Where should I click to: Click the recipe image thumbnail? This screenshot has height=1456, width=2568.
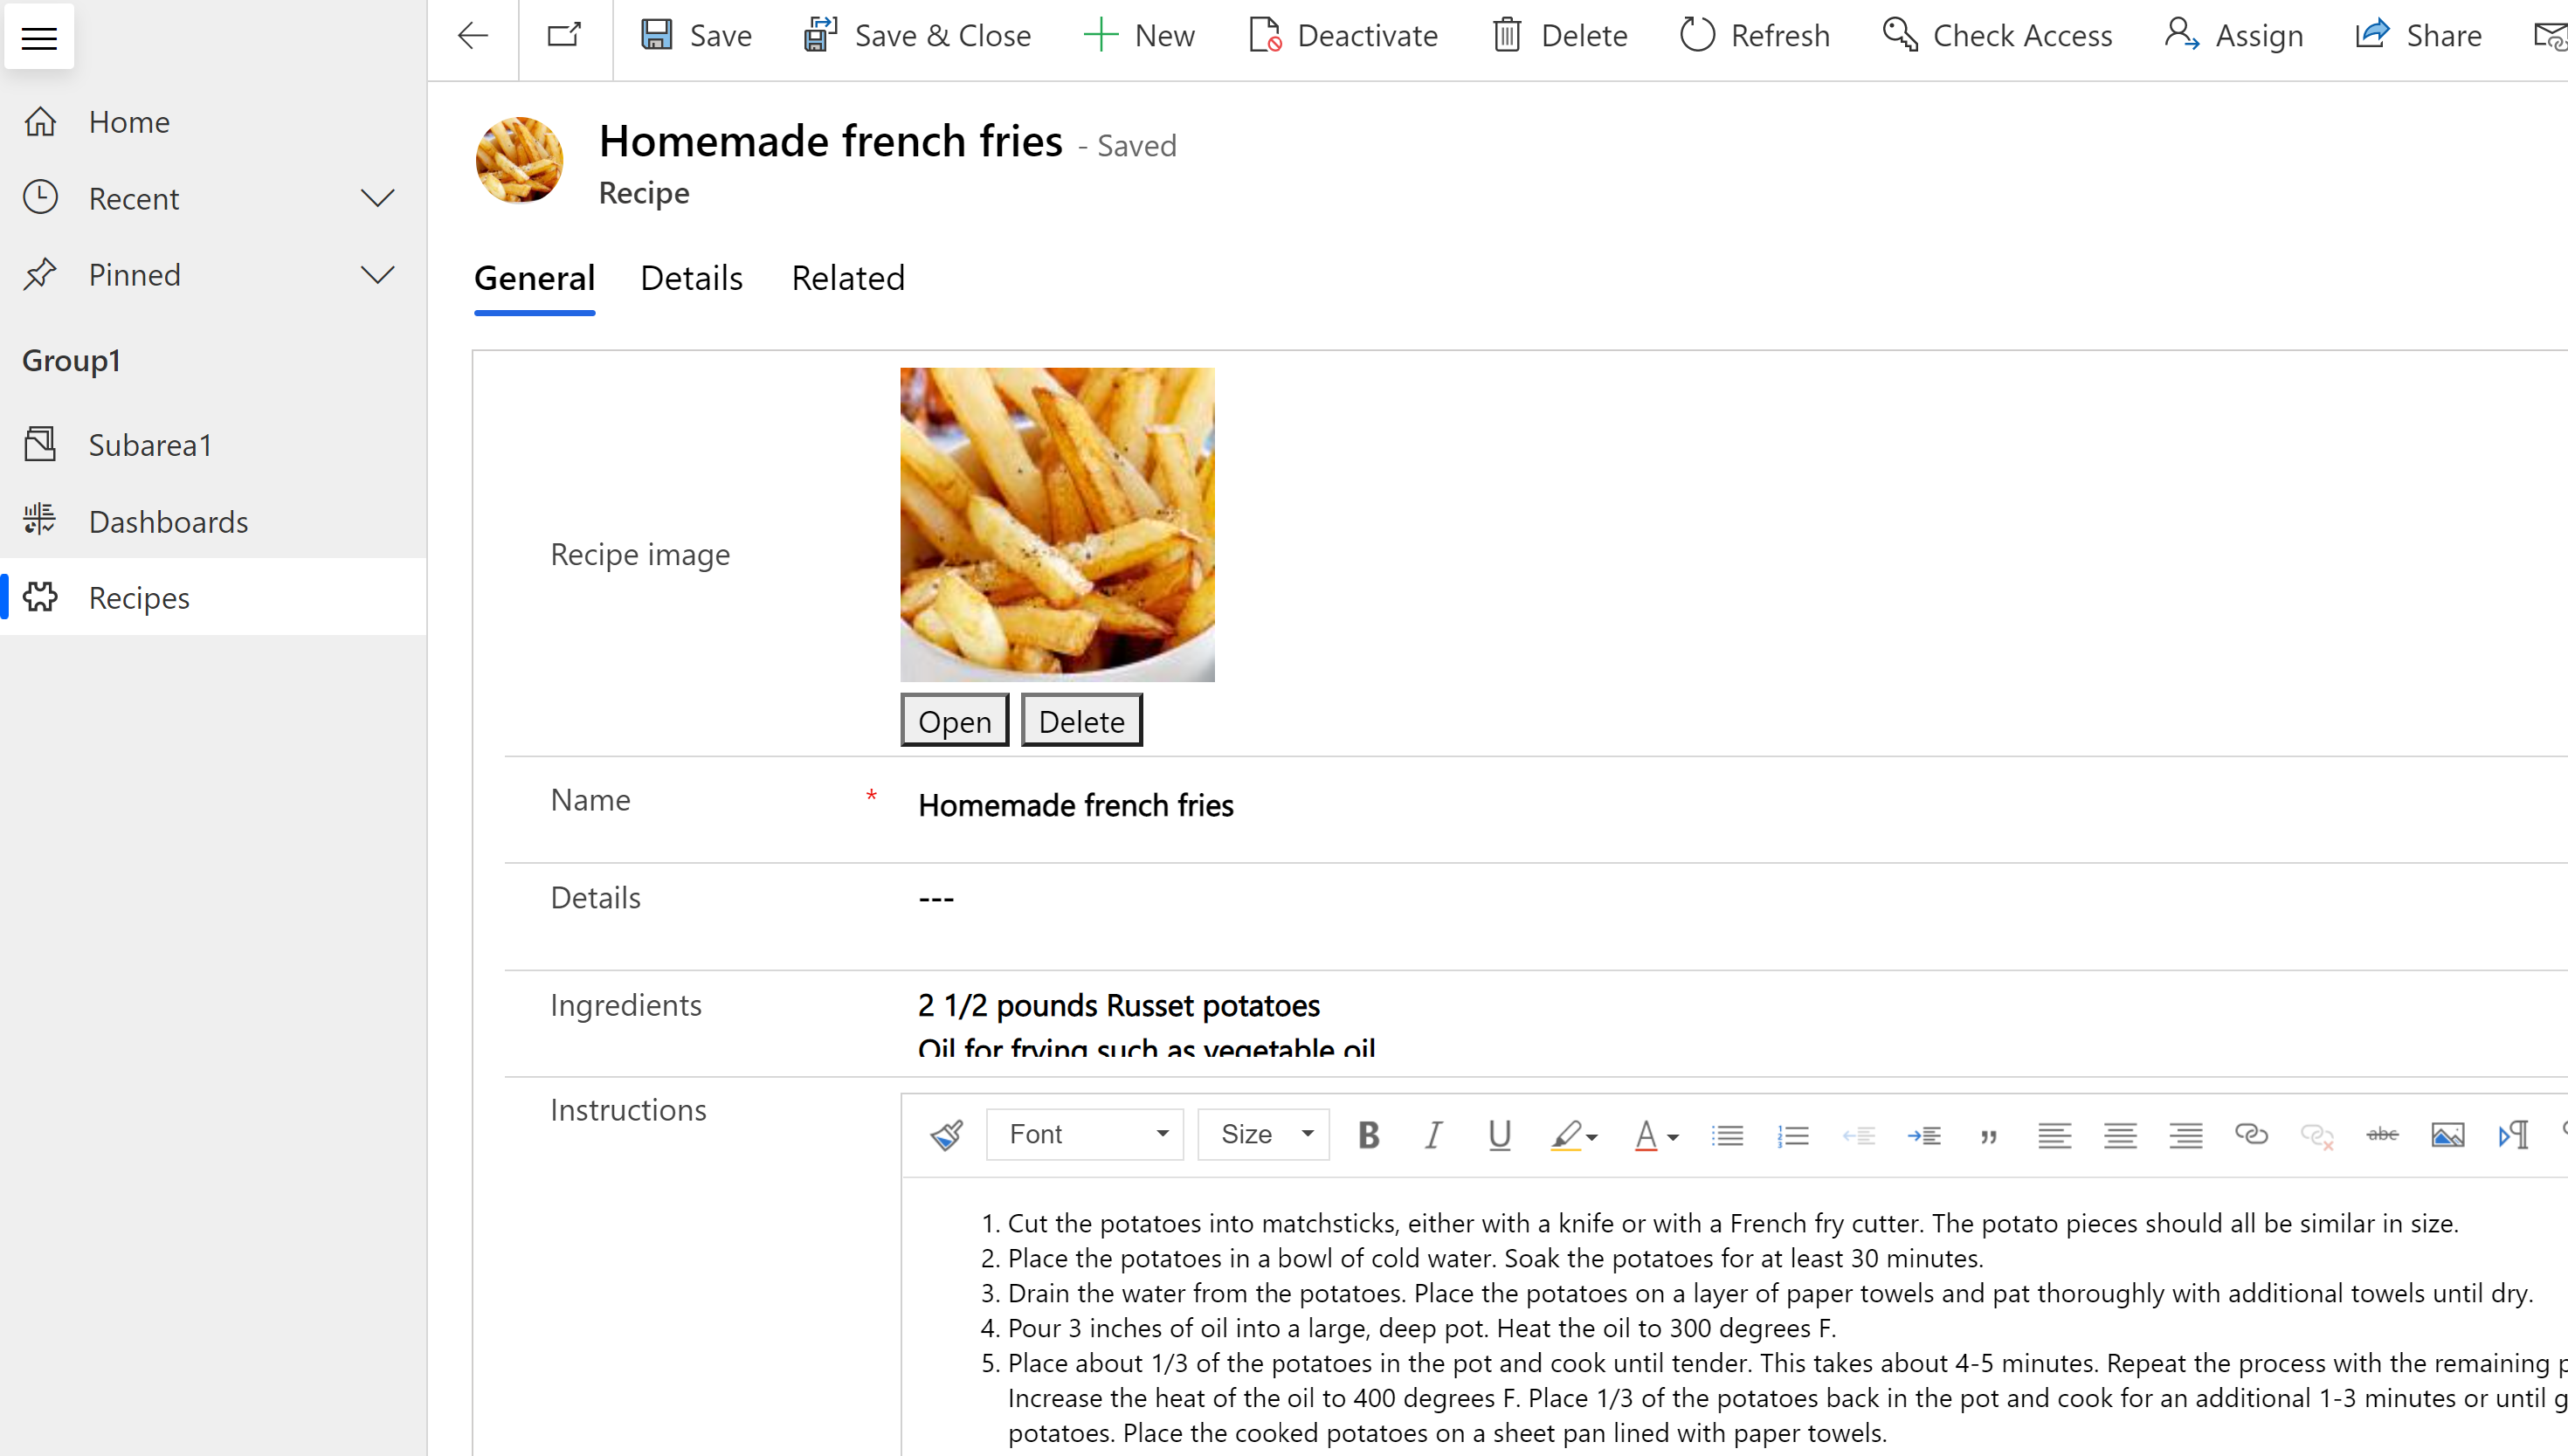click(x=1059, y=523)
